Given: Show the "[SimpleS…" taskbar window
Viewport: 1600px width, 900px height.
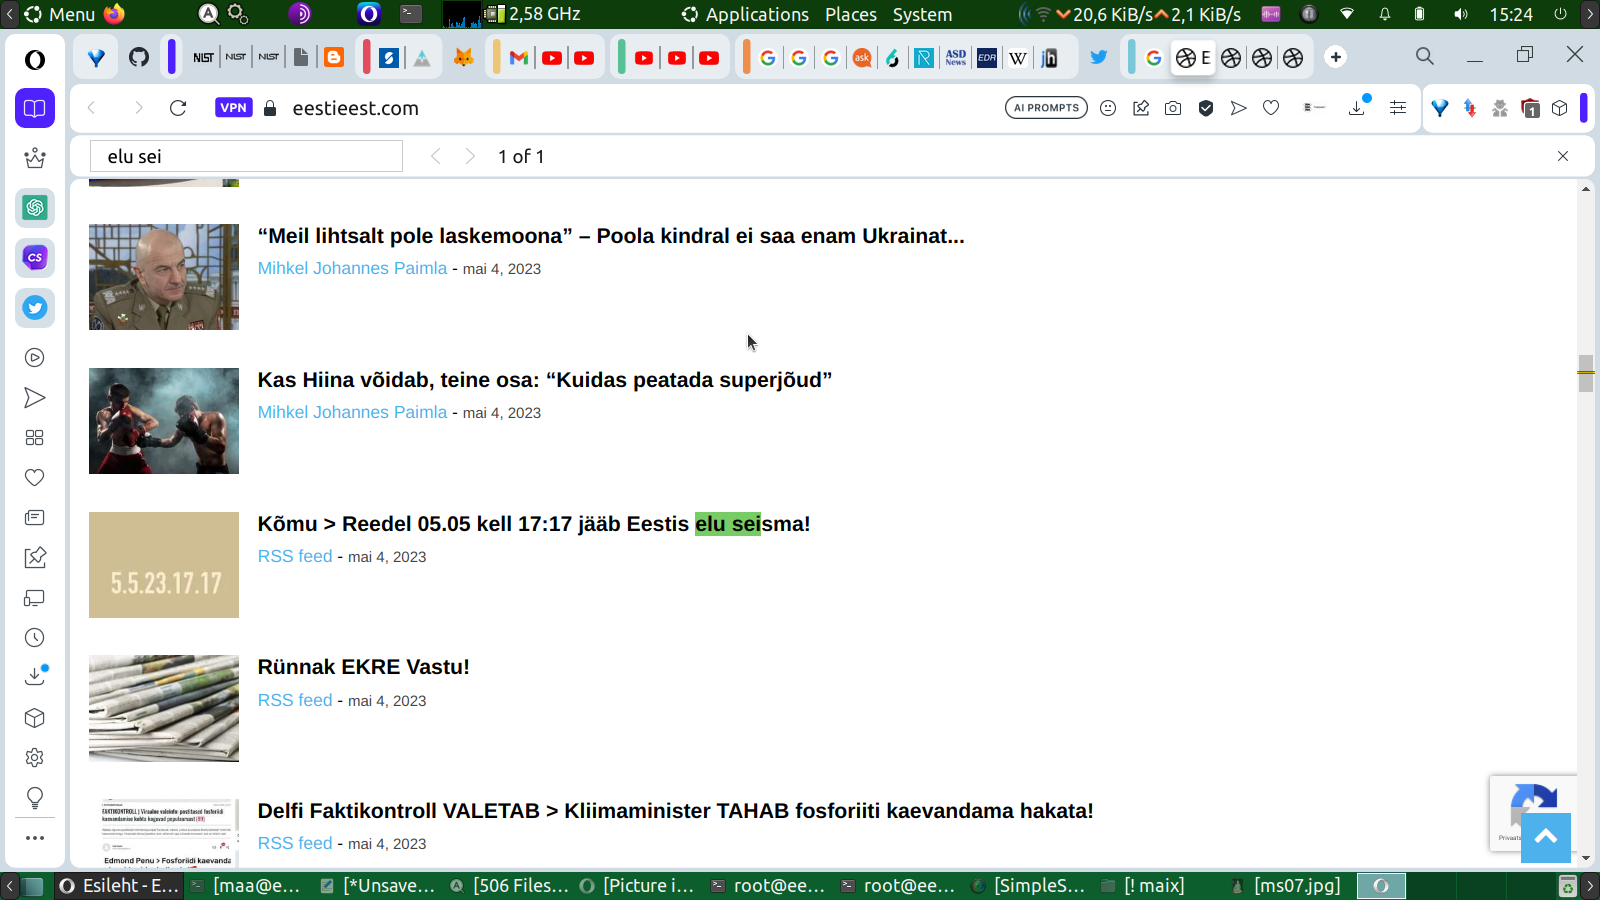Looking at the screenshot, I should click(1030, 886).
